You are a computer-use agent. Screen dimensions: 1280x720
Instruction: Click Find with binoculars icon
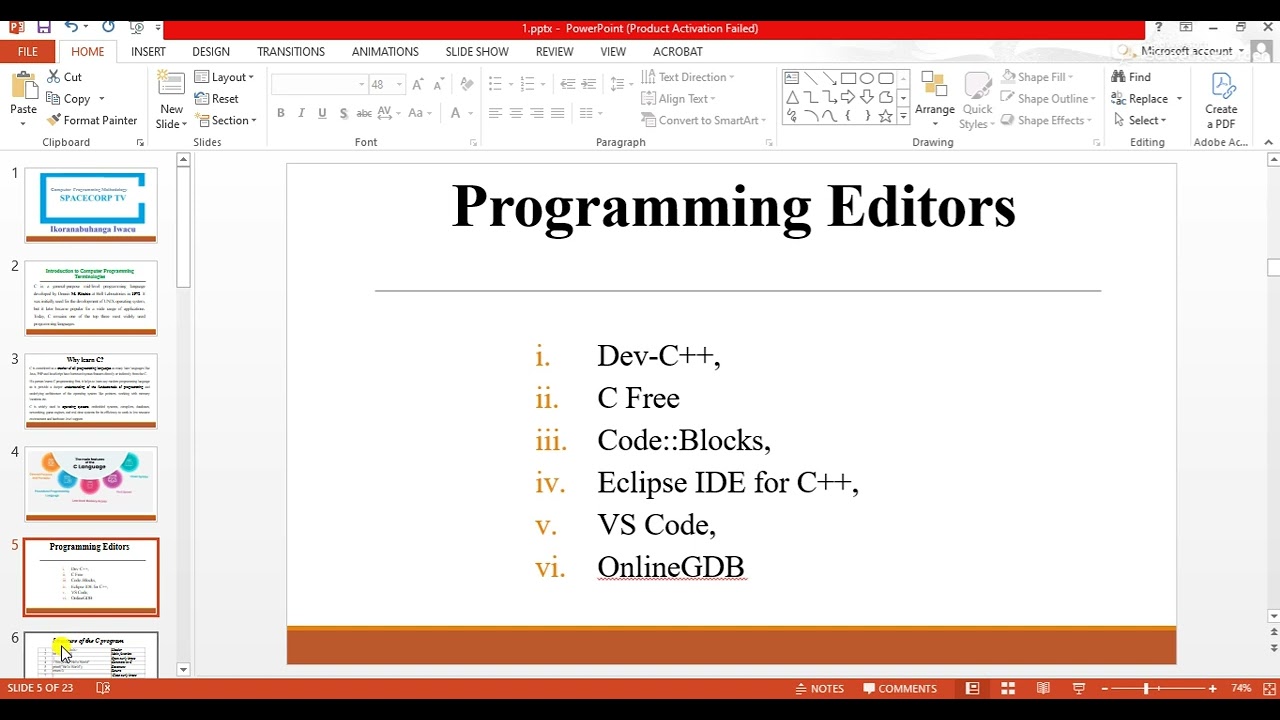click(x=1131, y=77)
